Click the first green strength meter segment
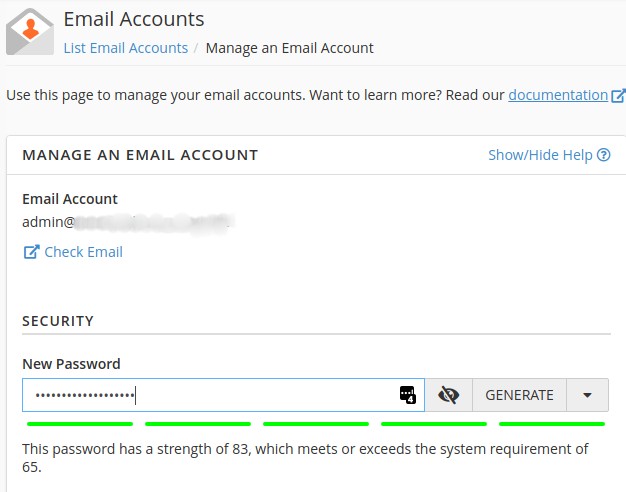The image size is (626, 492). coord(80,424)
